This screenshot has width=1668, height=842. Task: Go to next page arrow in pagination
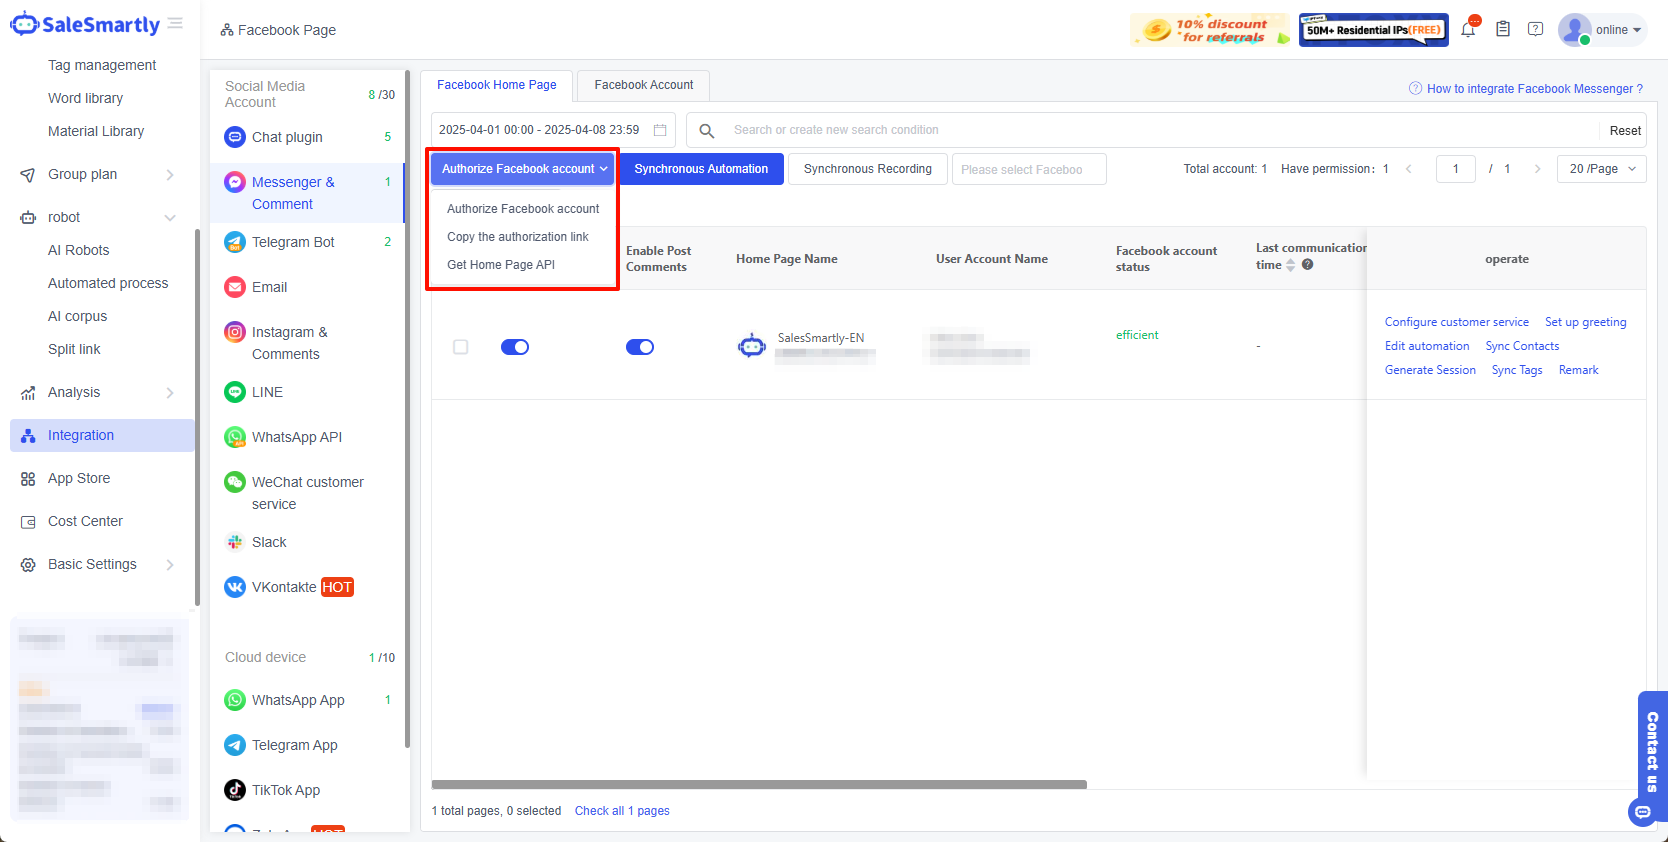pos(1537,169)
